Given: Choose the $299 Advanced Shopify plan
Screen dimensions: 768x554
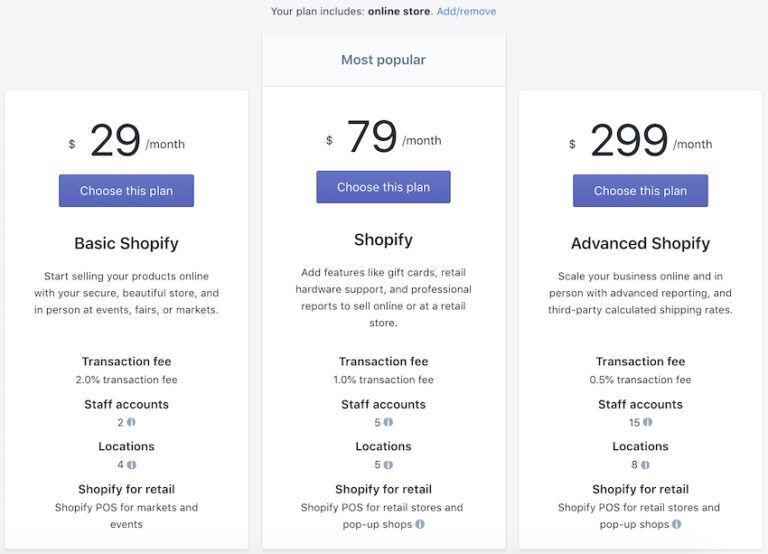Looking at the screenshot, I should pos(640,191).
